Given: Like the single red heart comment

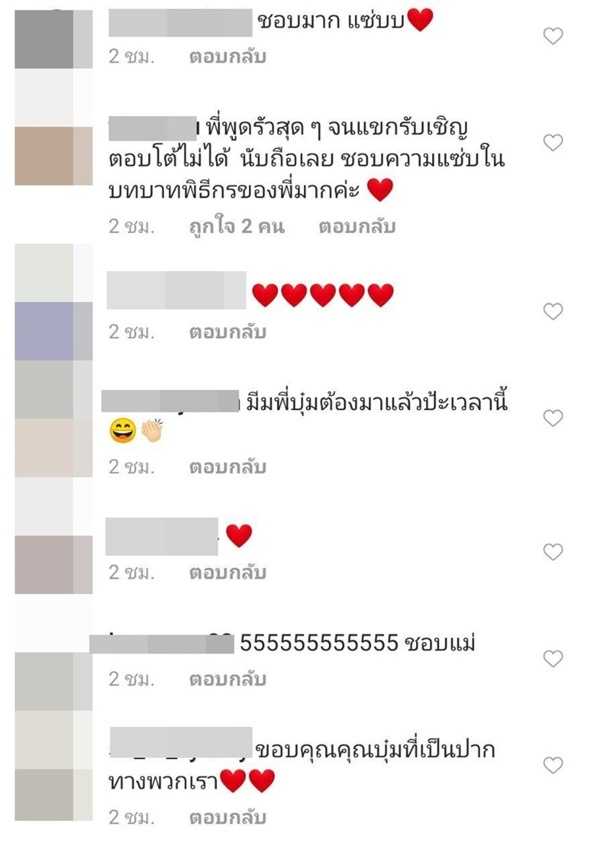Looking at the screenshot, I should pos(553,552).
